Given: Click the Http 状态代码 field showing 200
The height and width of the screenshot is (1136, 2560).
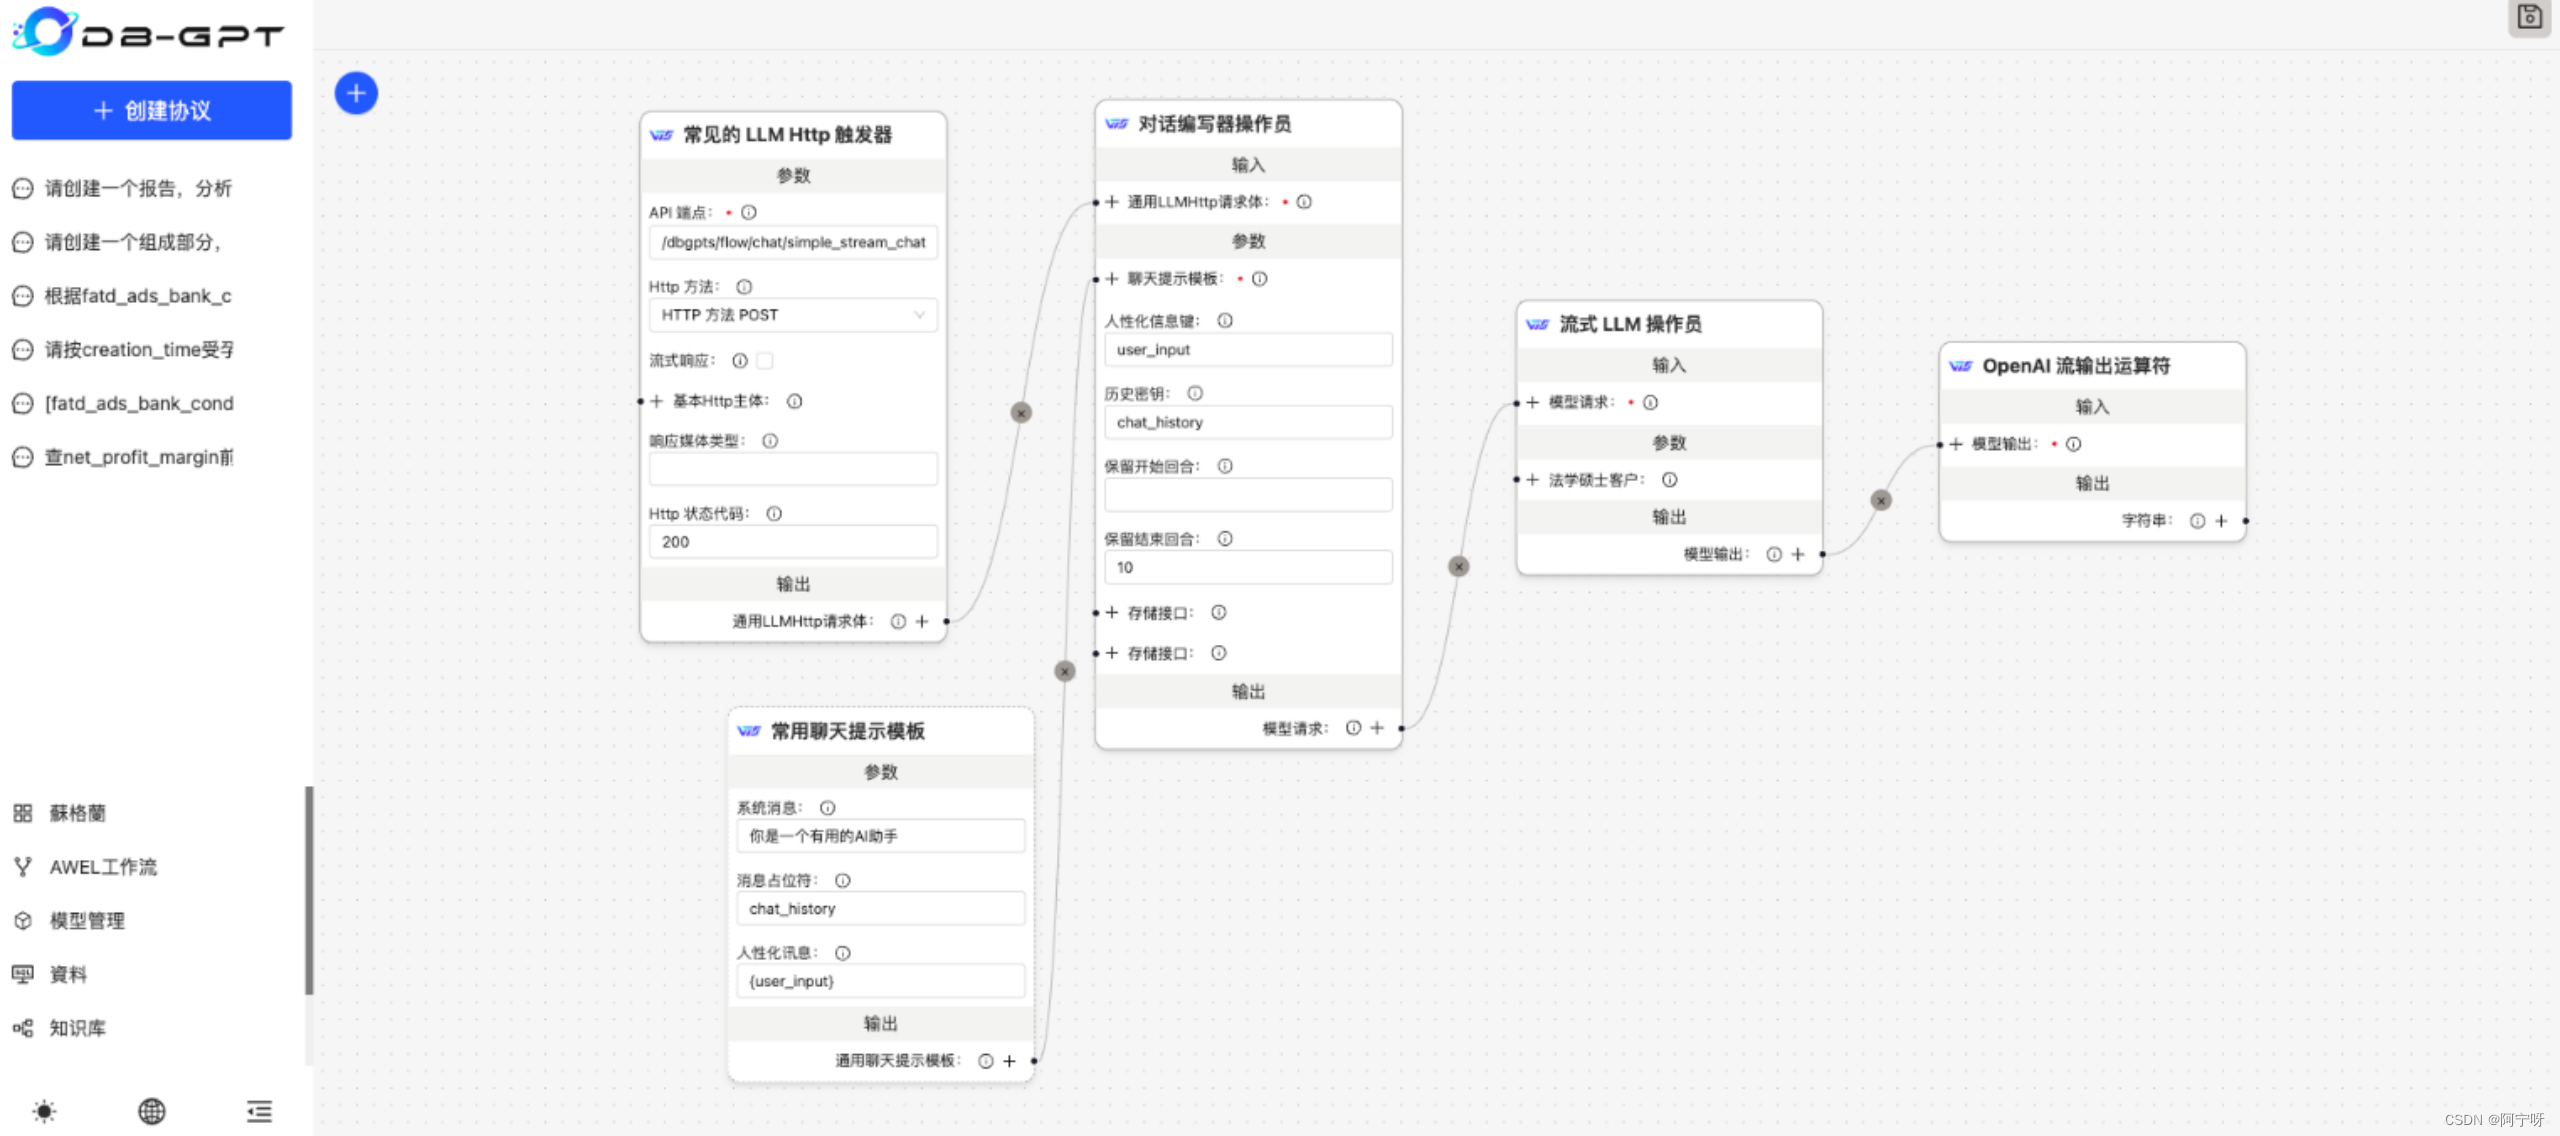Looking at the screenshot, I should point(793,542).
